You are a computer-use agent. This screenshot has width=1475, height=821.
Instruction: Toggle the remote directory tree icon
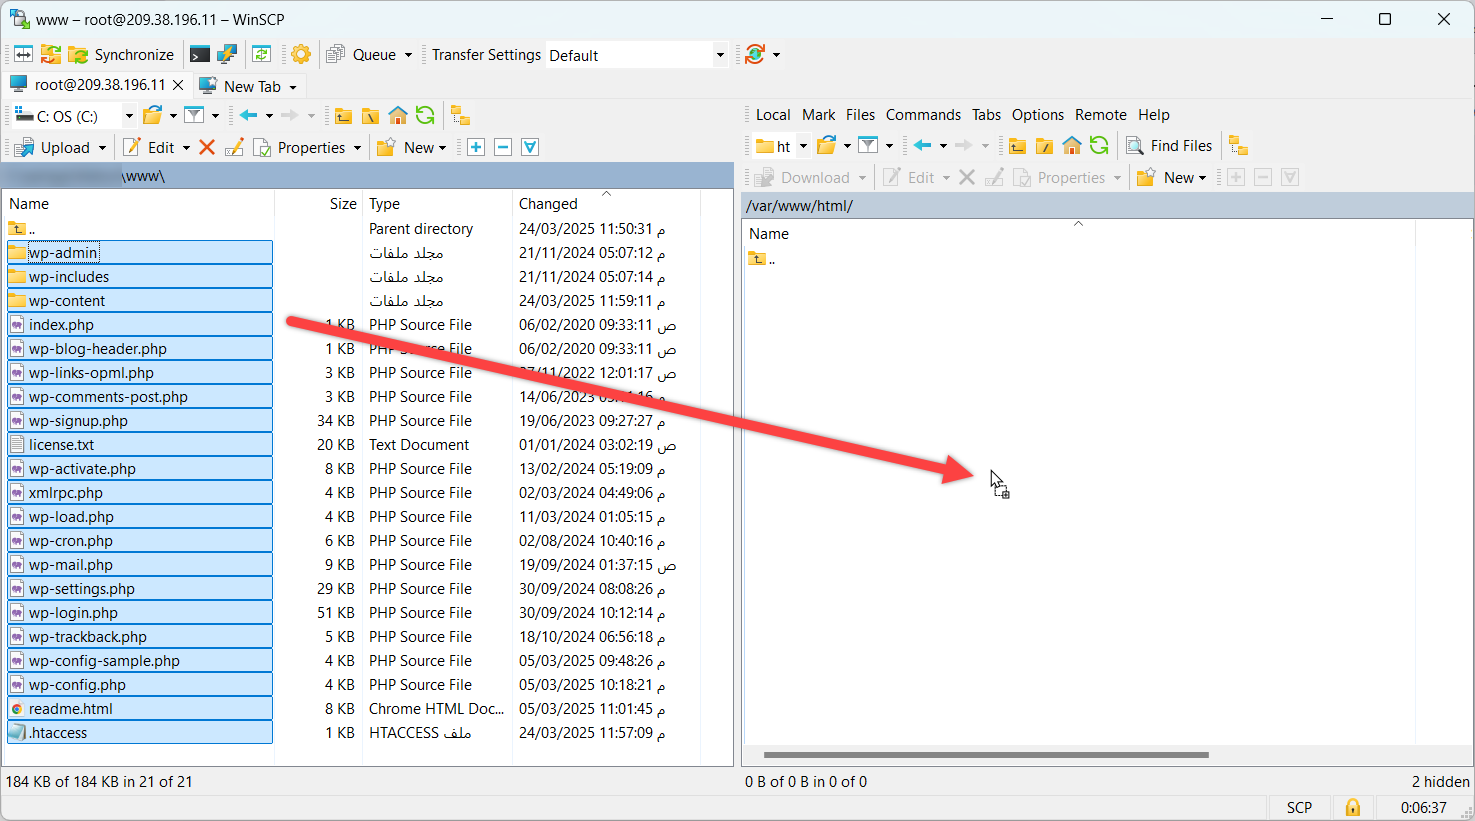pyautogui.click(x=1238, y=145)
